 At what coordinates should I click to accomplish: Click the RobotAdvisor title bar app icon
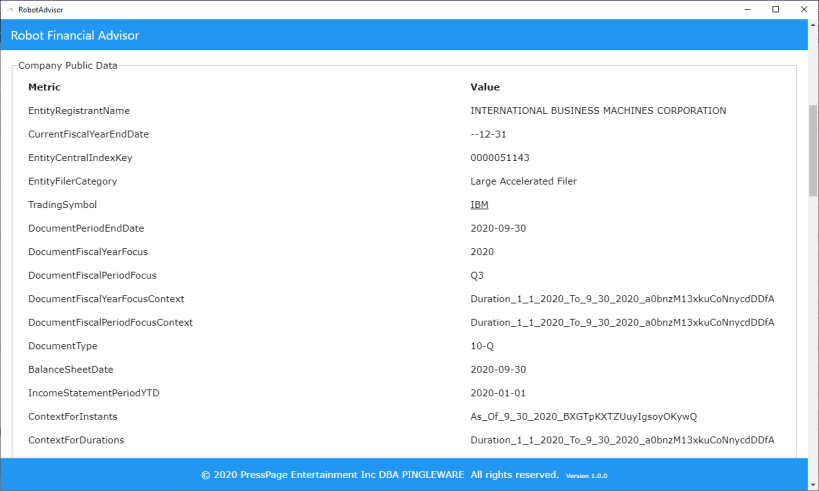10,9
